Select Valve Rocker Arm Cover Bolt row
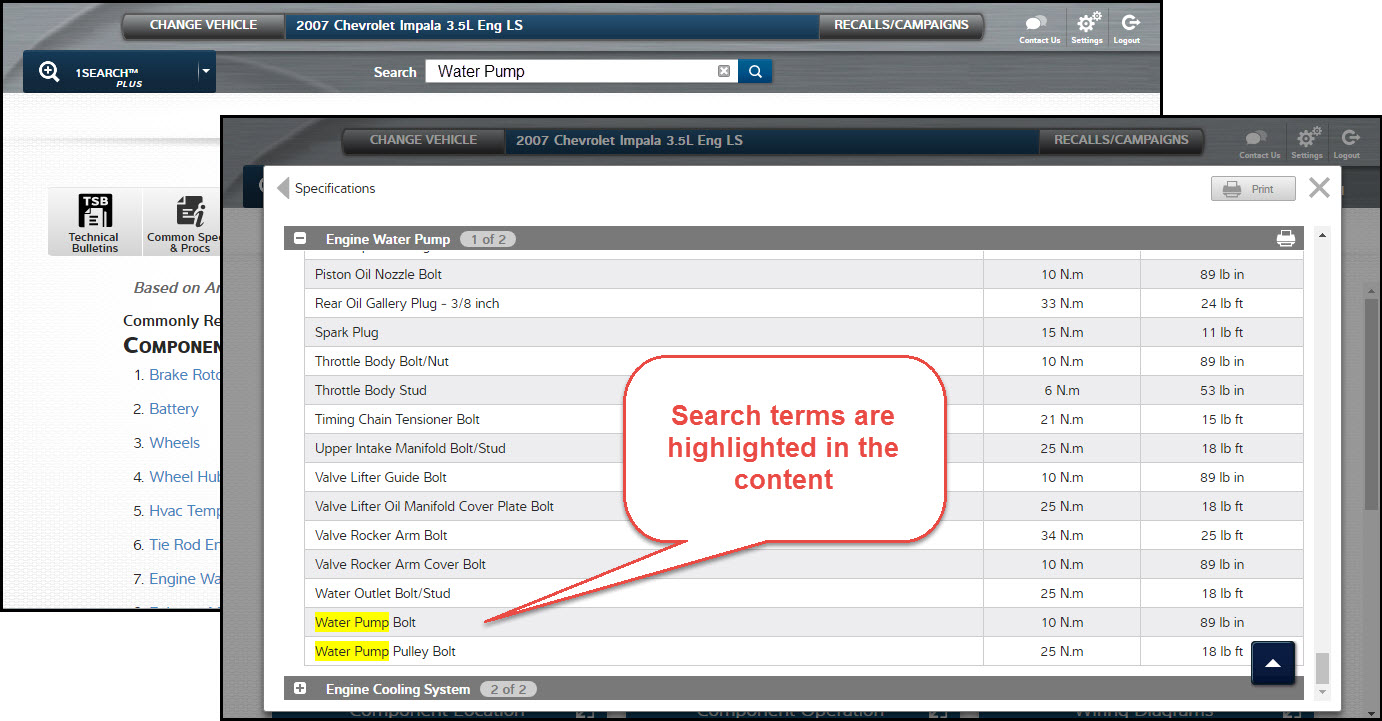 pos(803,564)
